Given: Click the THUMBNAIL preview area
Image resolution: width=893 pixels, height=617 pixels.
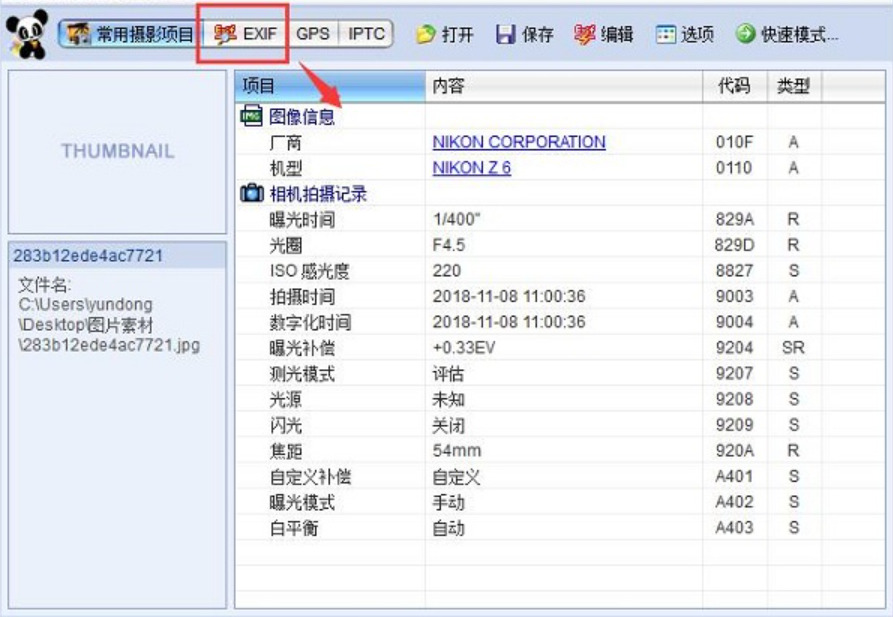Looking at the screenshot, I should pyautogui.click(x=117, y=152).
